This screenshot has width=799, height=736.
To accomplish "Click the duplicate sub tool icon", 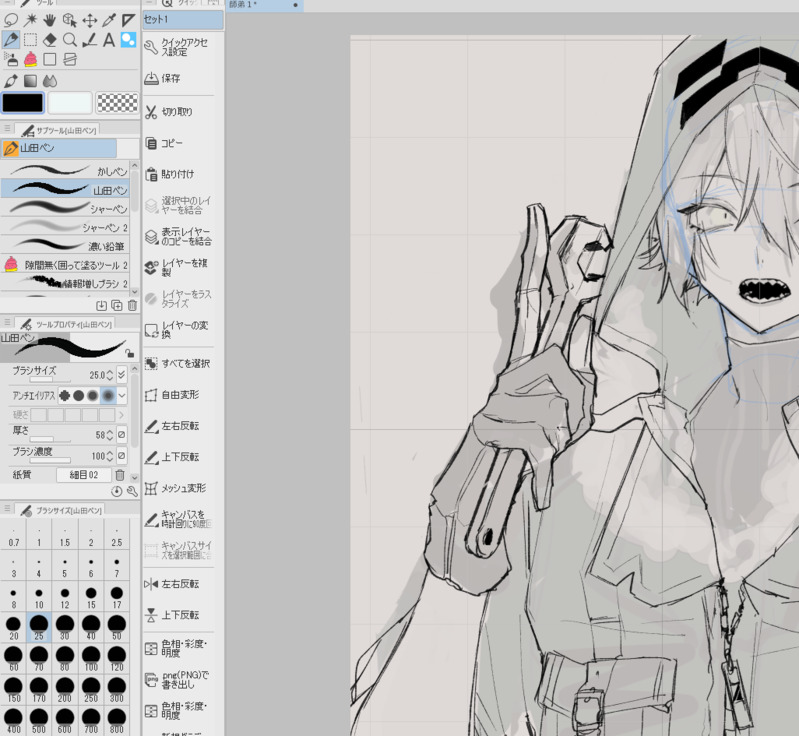I will coord(117,305).
